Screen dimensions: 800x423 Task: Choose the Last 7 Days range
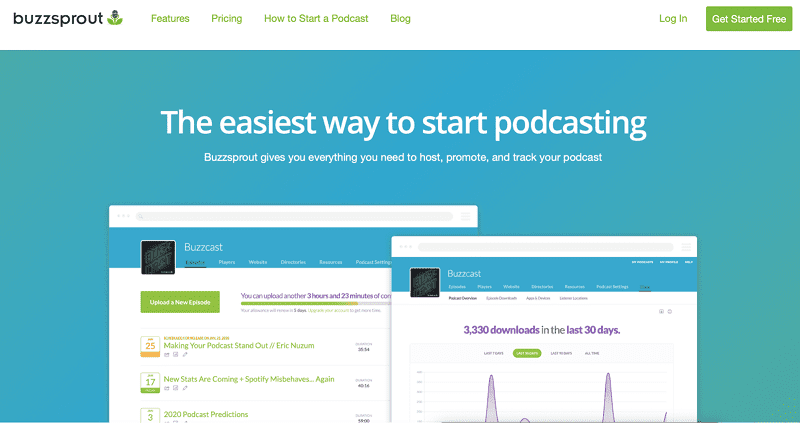493,353
